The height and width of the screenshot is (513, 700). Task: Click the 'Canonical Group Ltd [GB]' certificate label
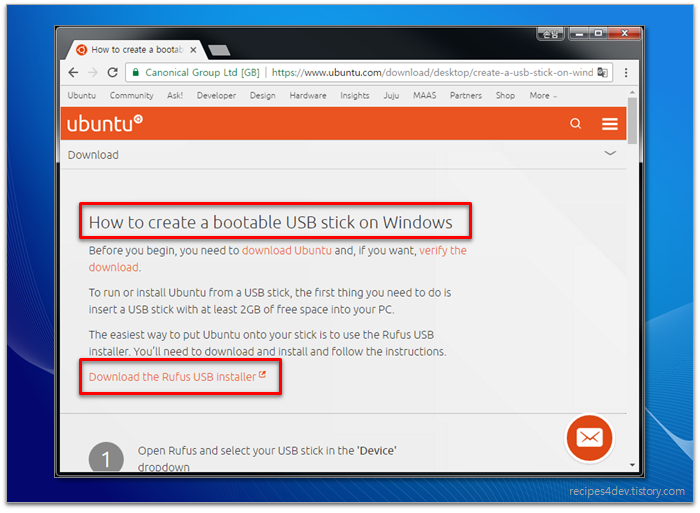point(202,72)
